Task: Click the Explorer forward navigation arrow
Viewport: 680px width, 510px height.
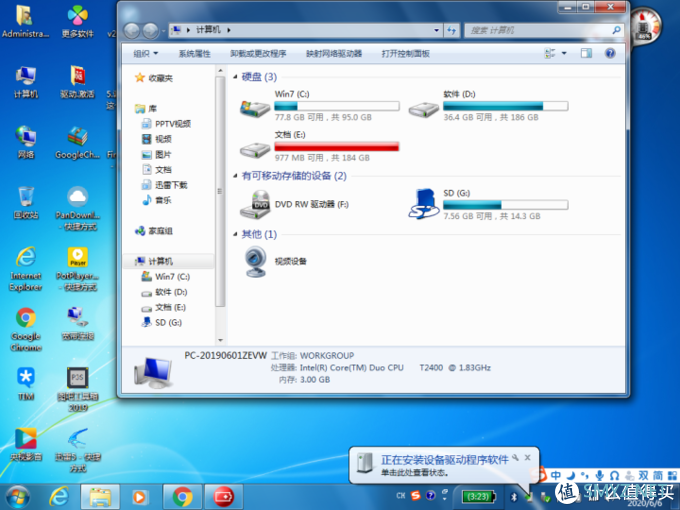Action: coord(150,30)
